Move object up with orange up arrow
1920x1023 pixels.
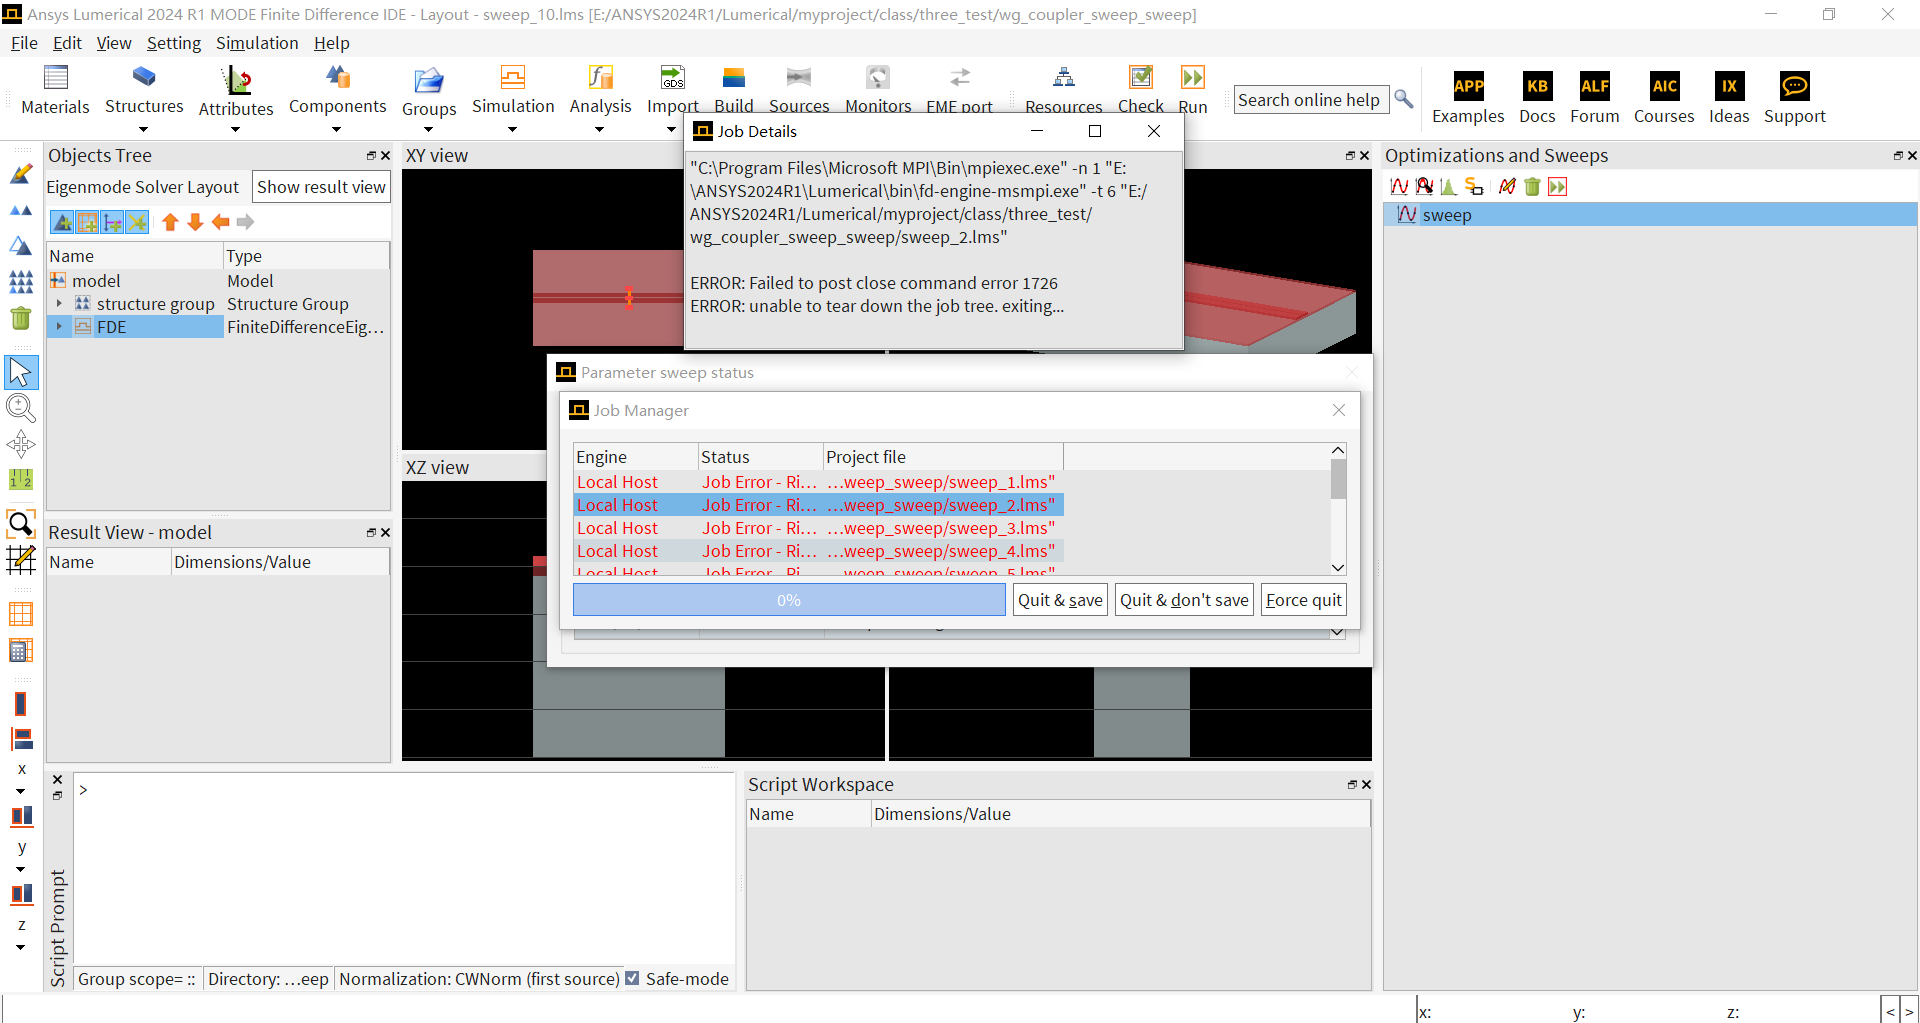[x=170, y=222]
